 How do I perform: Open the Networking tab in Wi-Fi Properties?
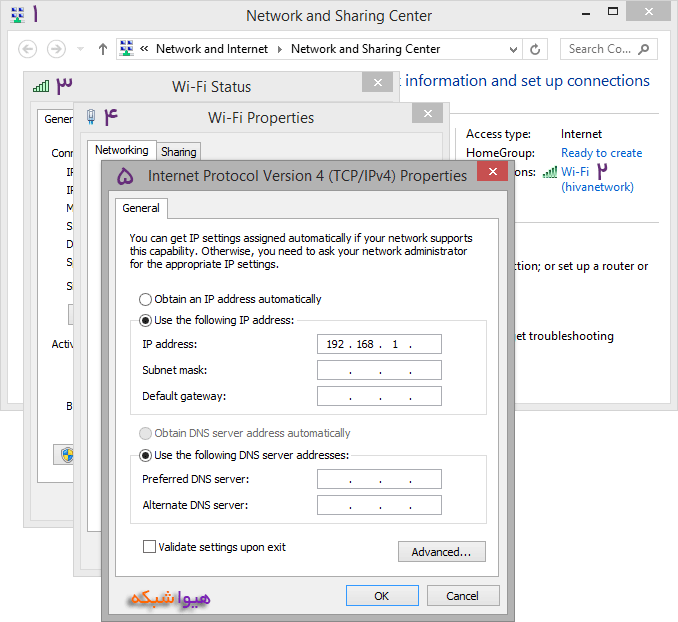(x=121, y=150)
